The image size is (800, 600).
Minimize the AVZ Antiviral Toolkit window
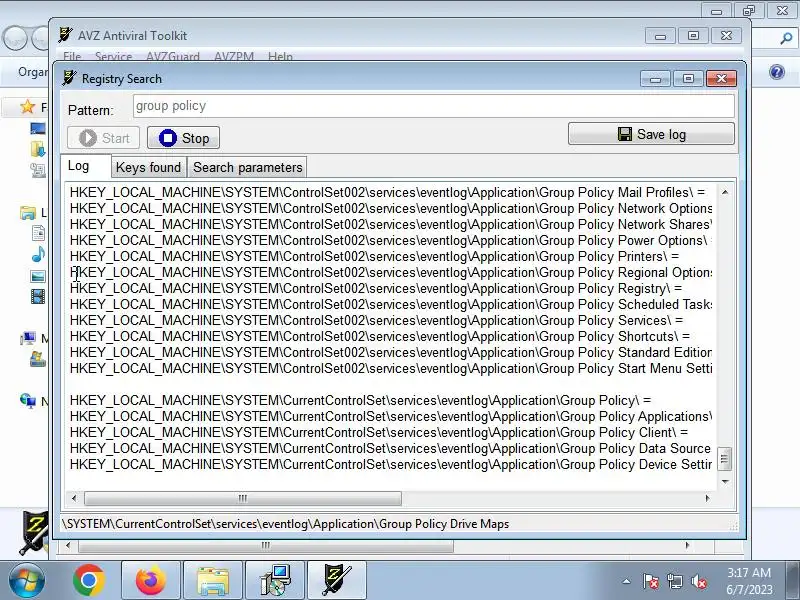[660, 36]
